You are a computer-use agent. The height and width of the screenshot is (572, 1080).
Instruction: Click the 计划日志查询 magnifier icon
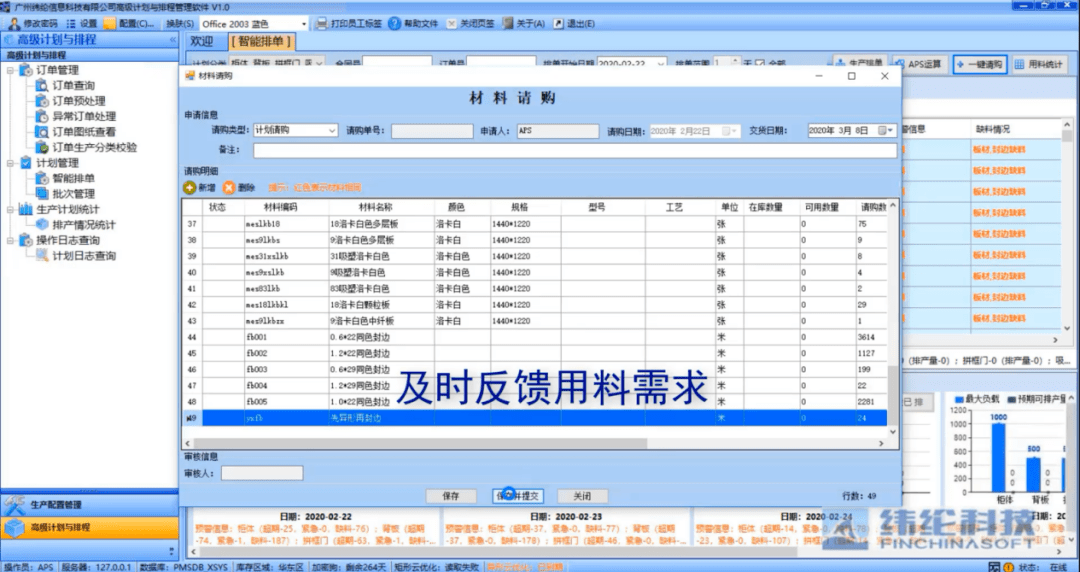(x=42, y=256)
